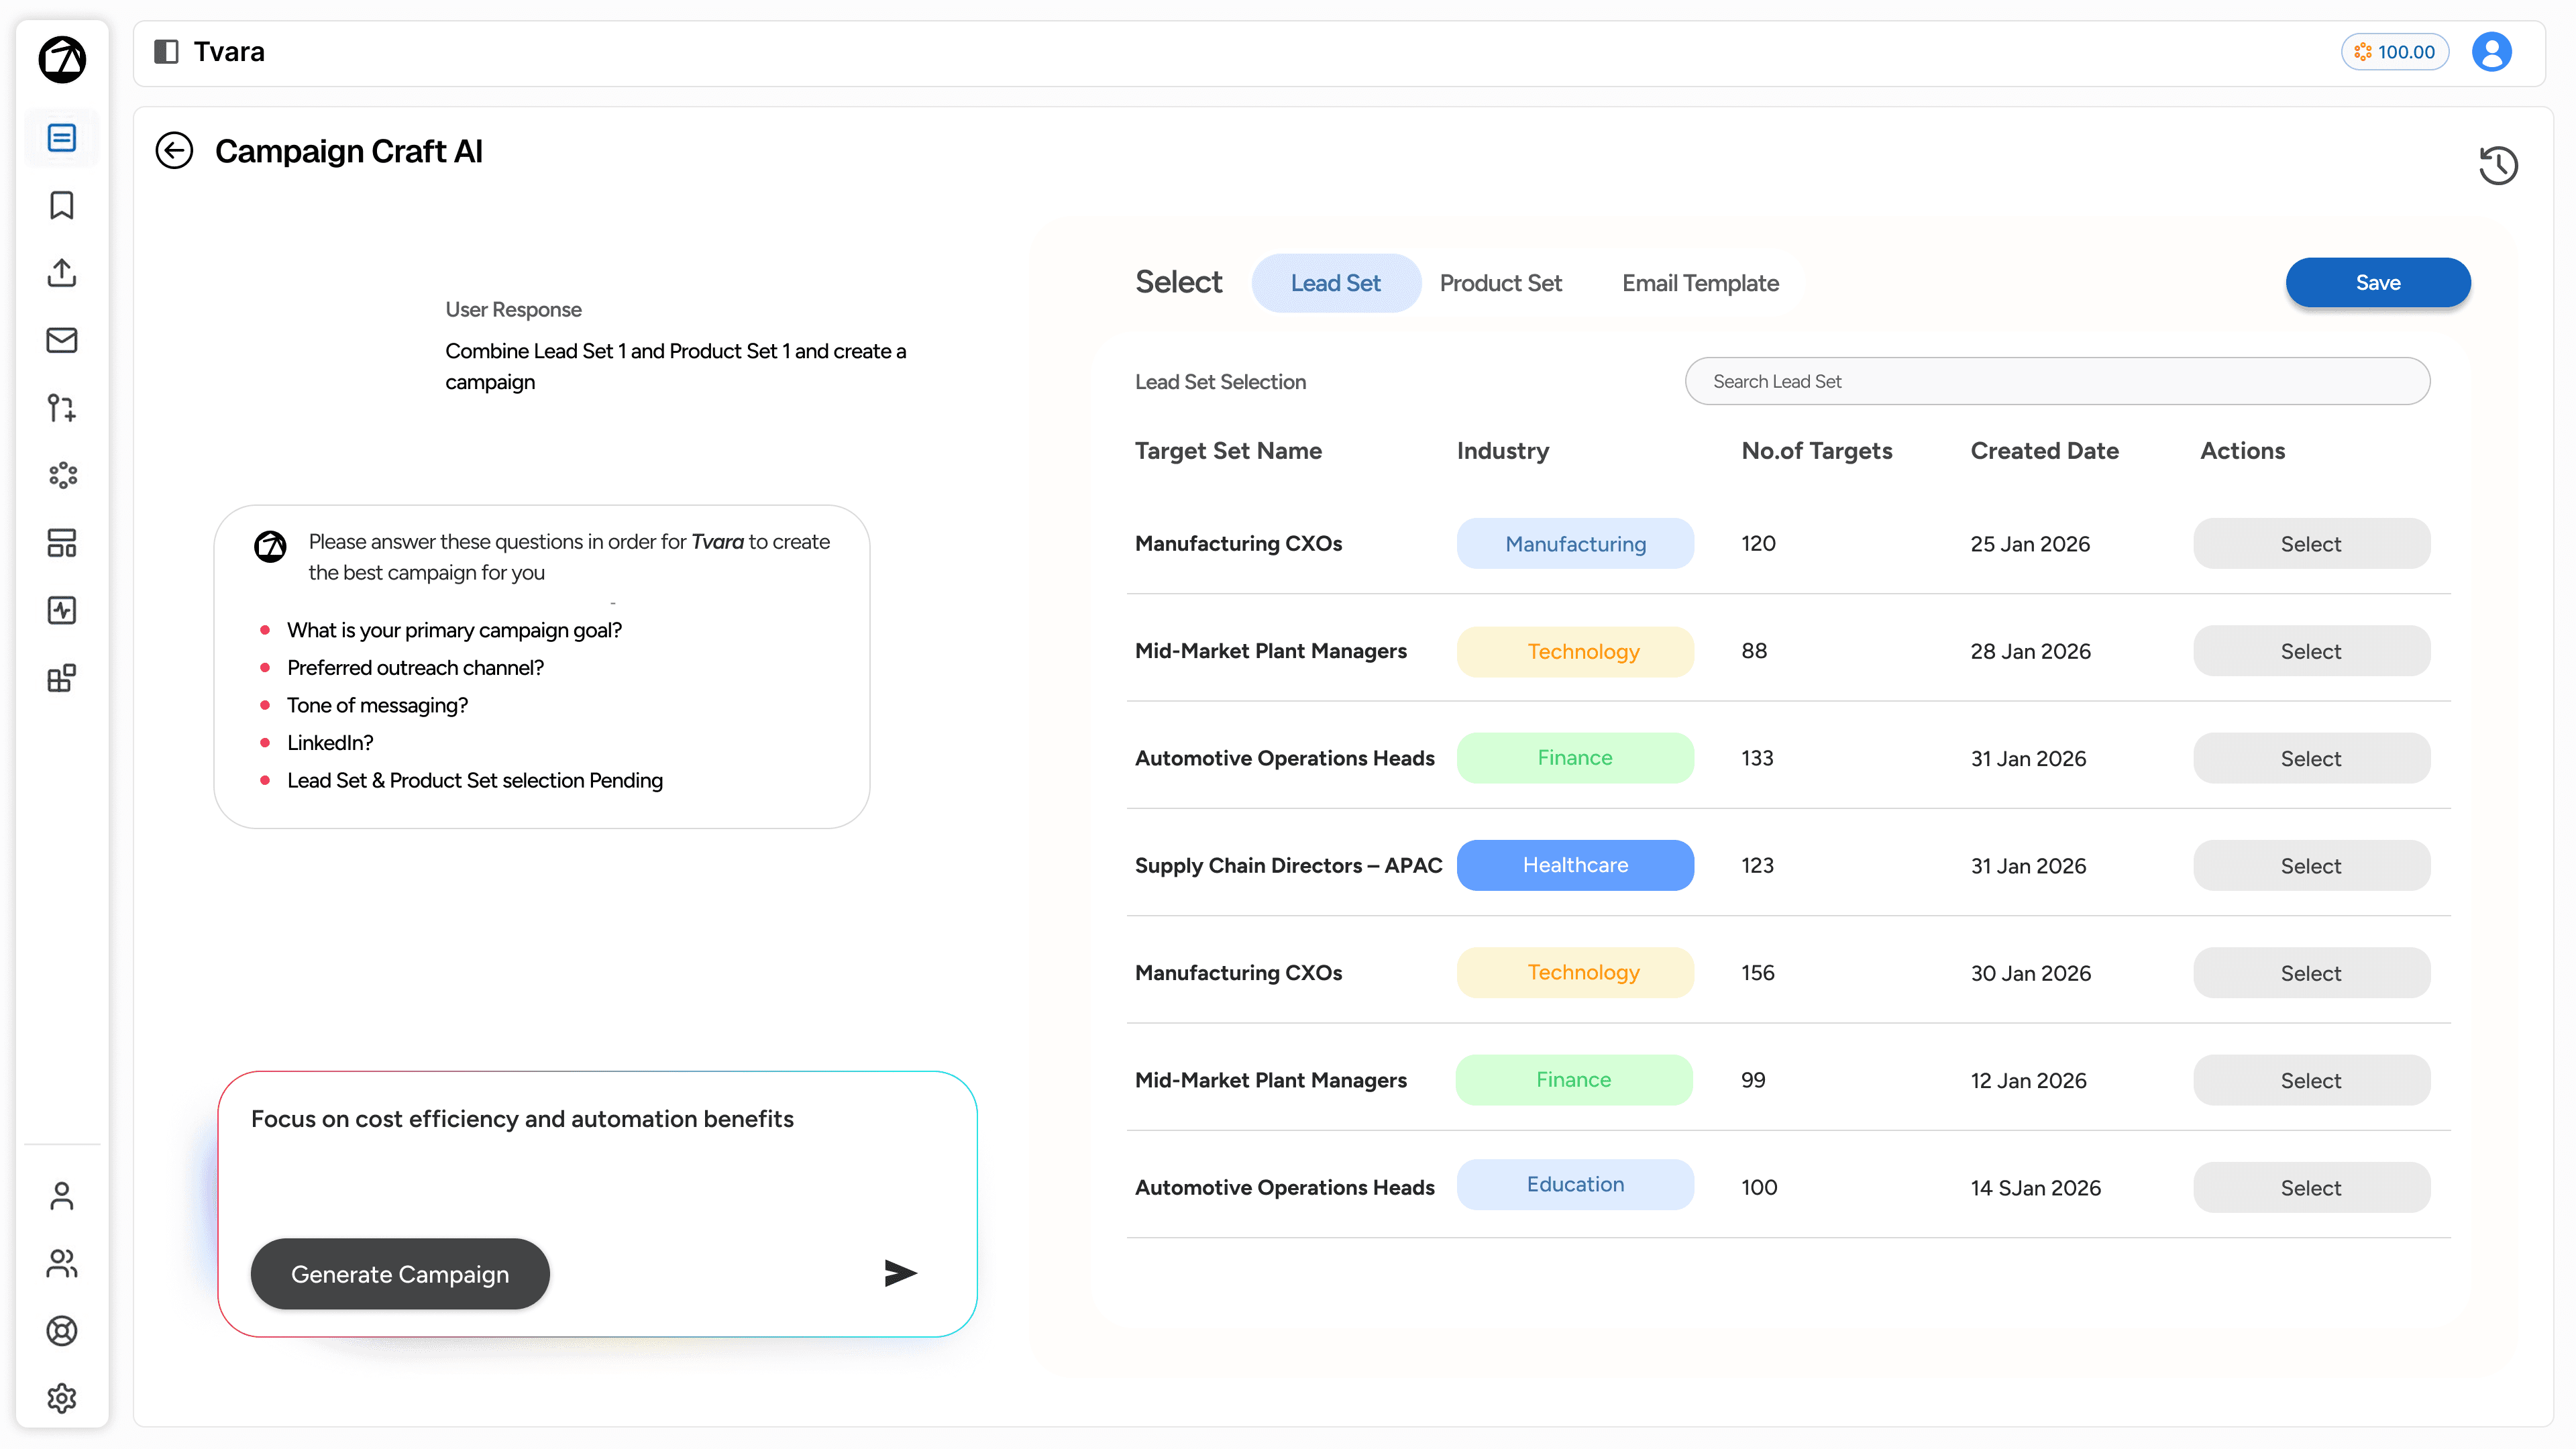Switch to the Email Template tab
This screenshot has width=2576, height=1449.
[1700, 283]
